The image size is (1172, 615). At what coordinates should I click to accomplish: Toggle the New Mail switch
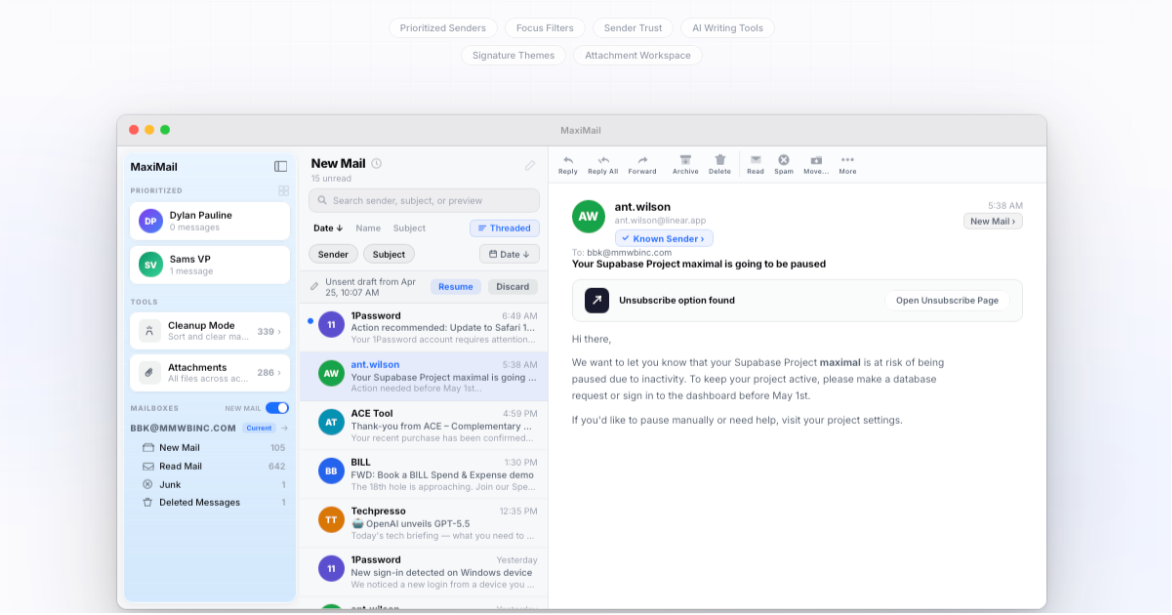(x=277, y=408)
